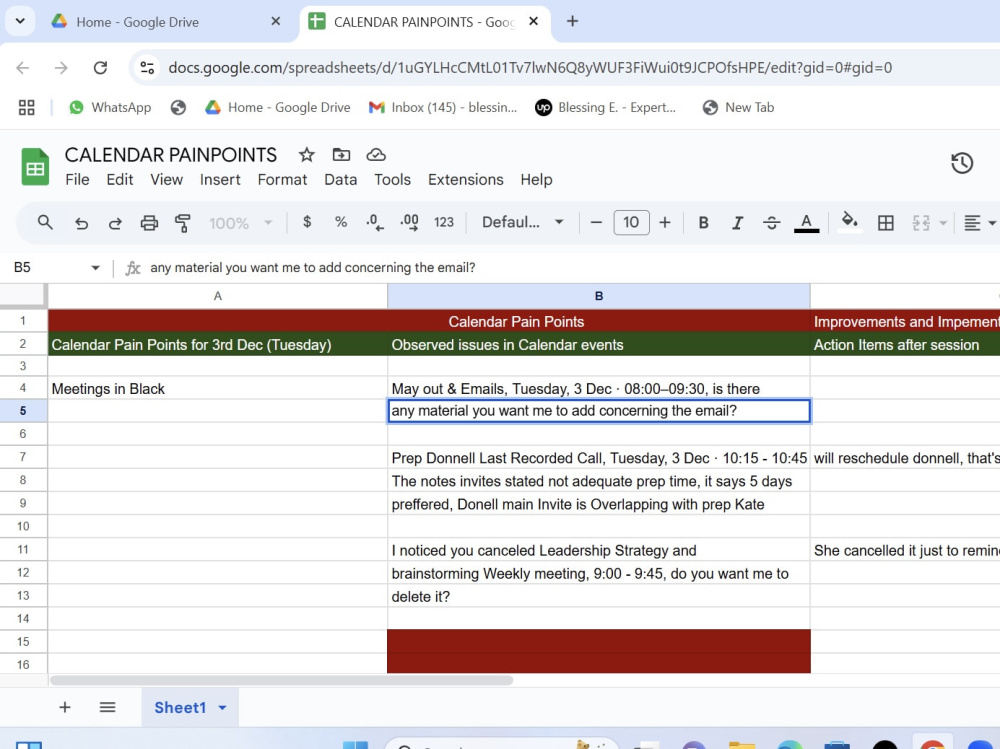The width and height of the screenshot is (1000, 749).
Task: Open a new browser tab
Action: pos(572,21)
